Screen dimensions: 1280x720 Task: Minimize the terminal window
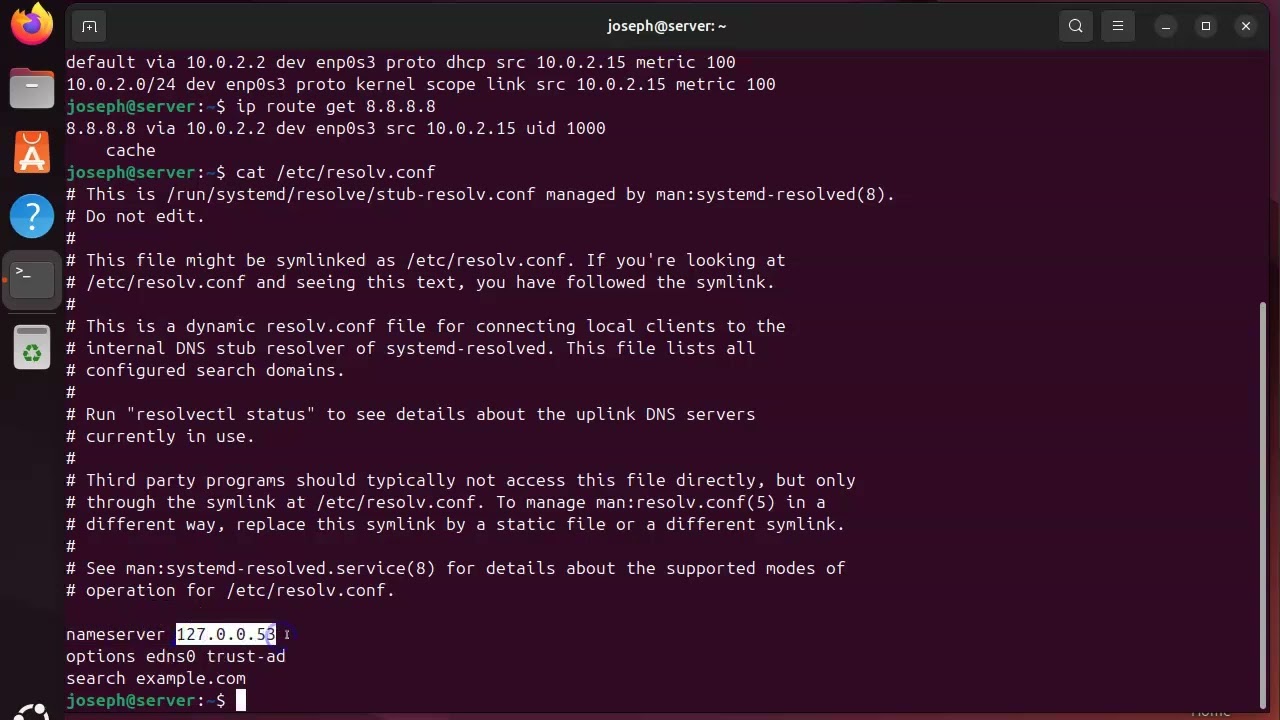[1166, 26]
